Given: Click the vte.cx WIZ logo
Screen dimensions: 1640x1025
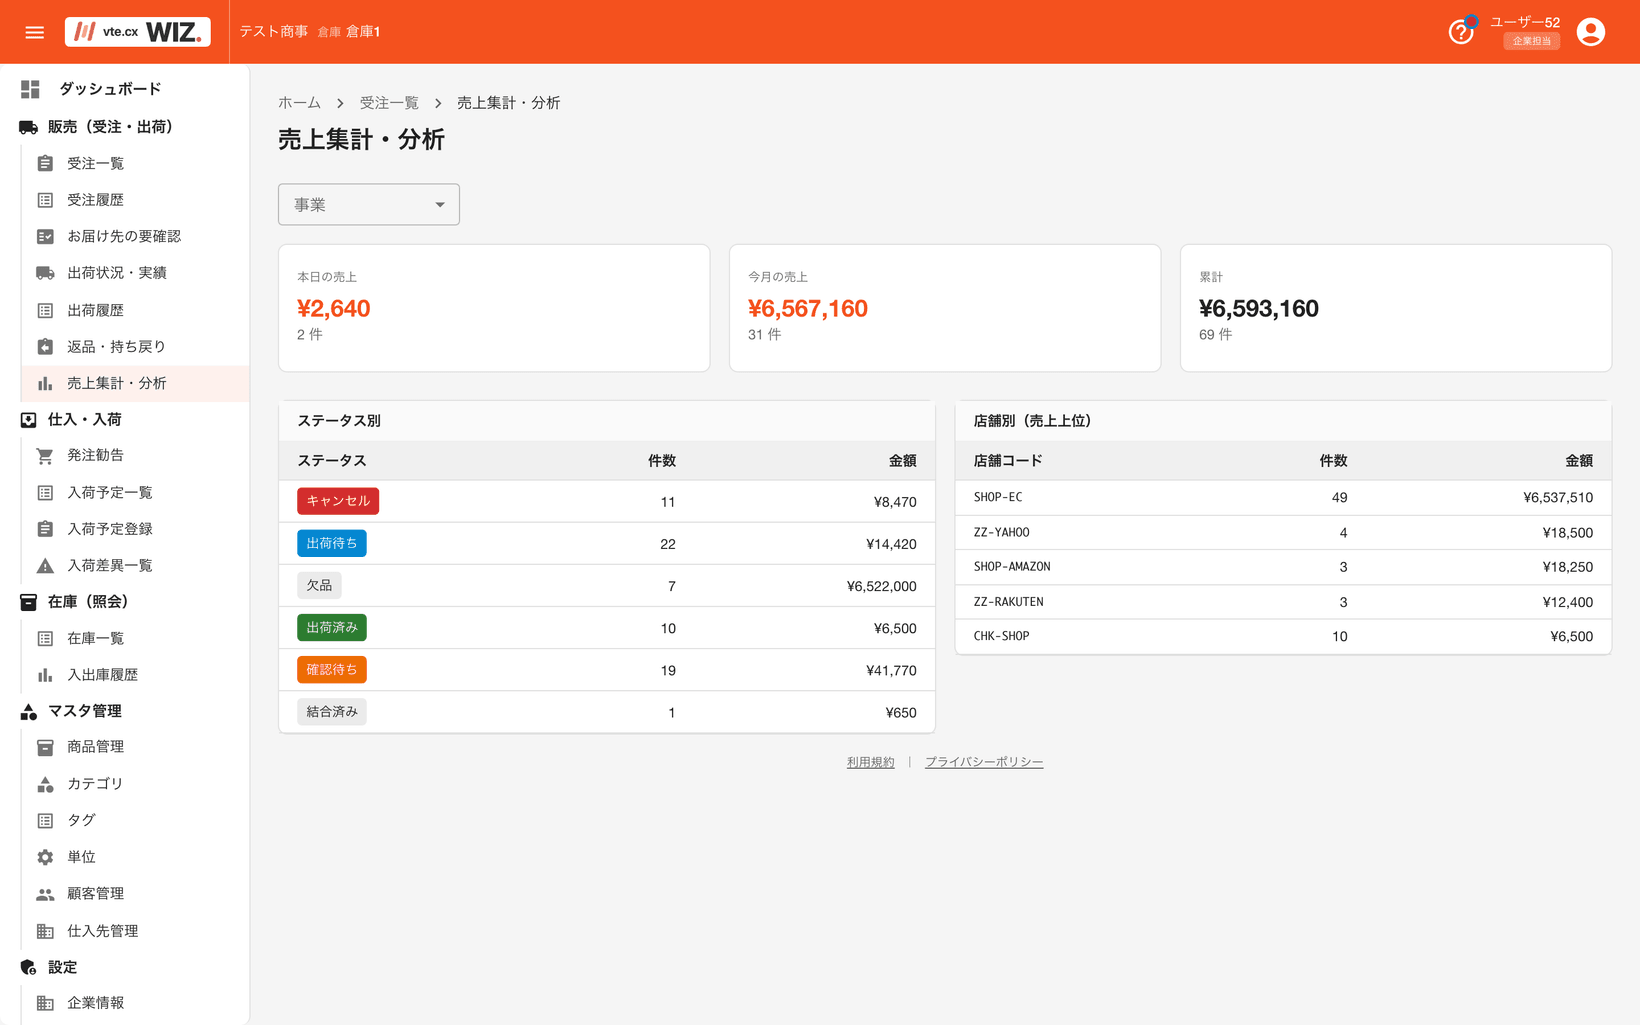Looking at the screenshot, I should point(138,32).
